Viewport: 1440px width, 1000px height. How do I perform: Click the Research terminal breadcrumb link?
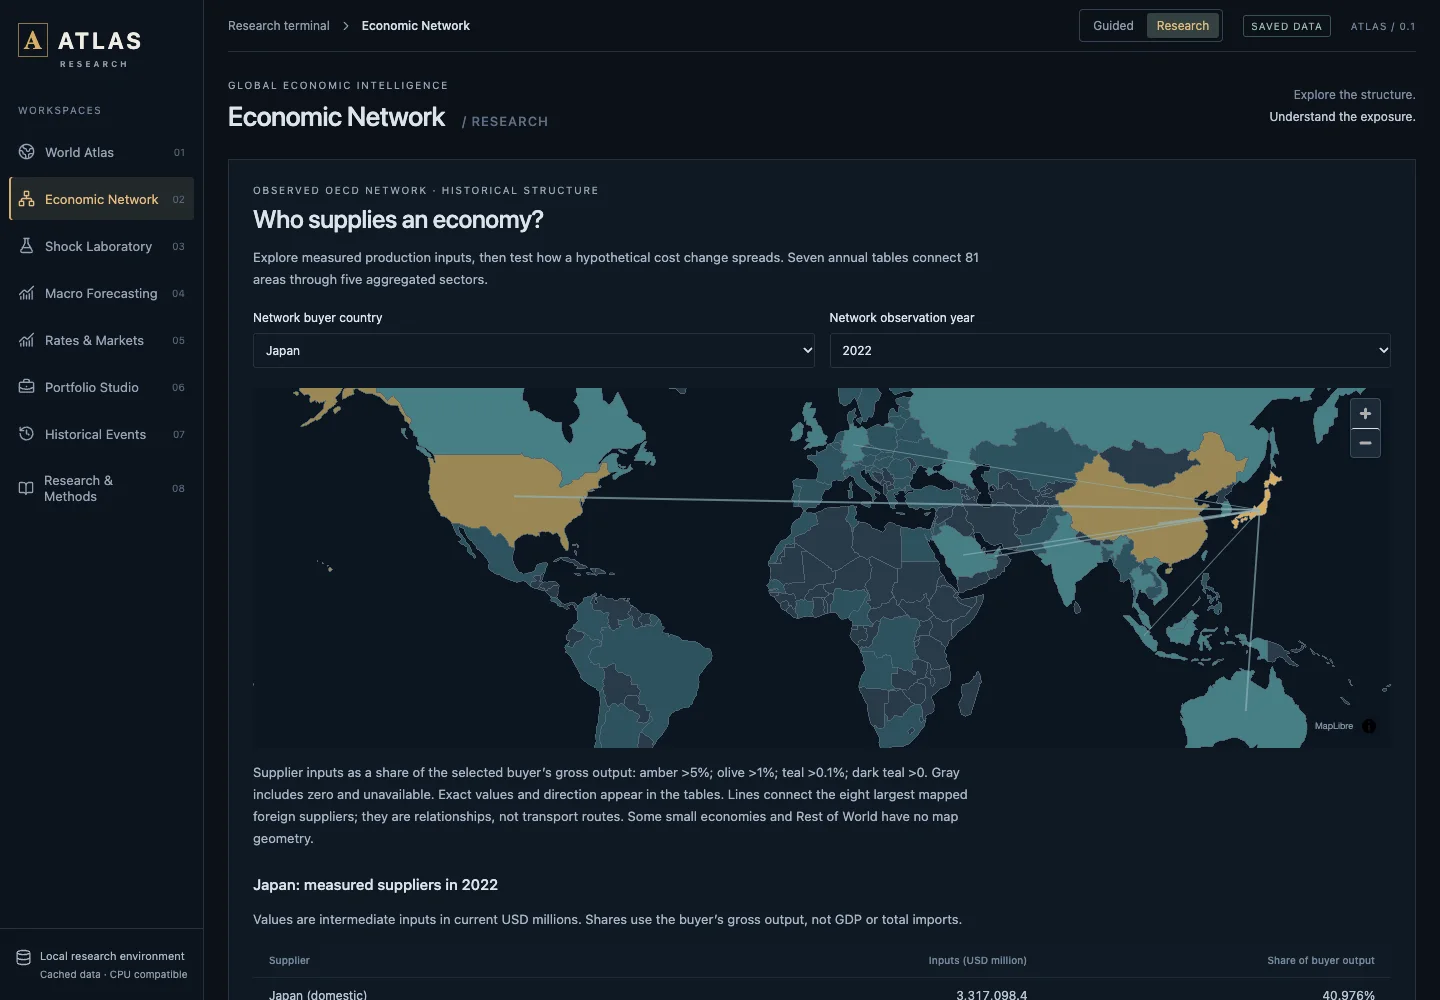click(x=278, y=26)
